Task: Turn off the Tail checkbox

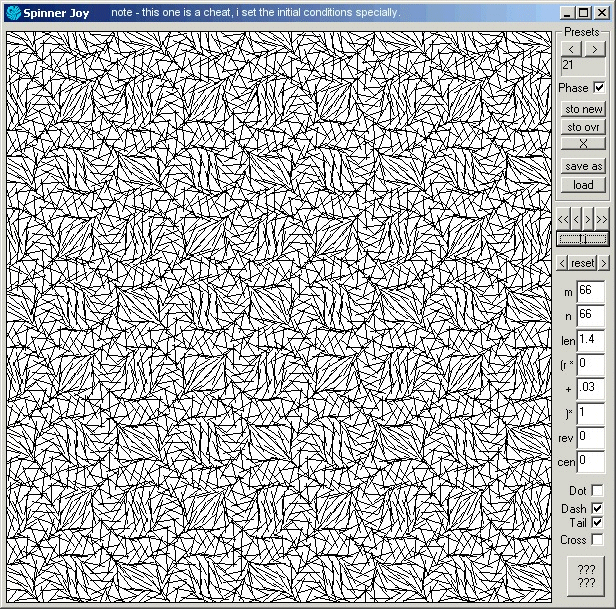Action: [597, 523]
